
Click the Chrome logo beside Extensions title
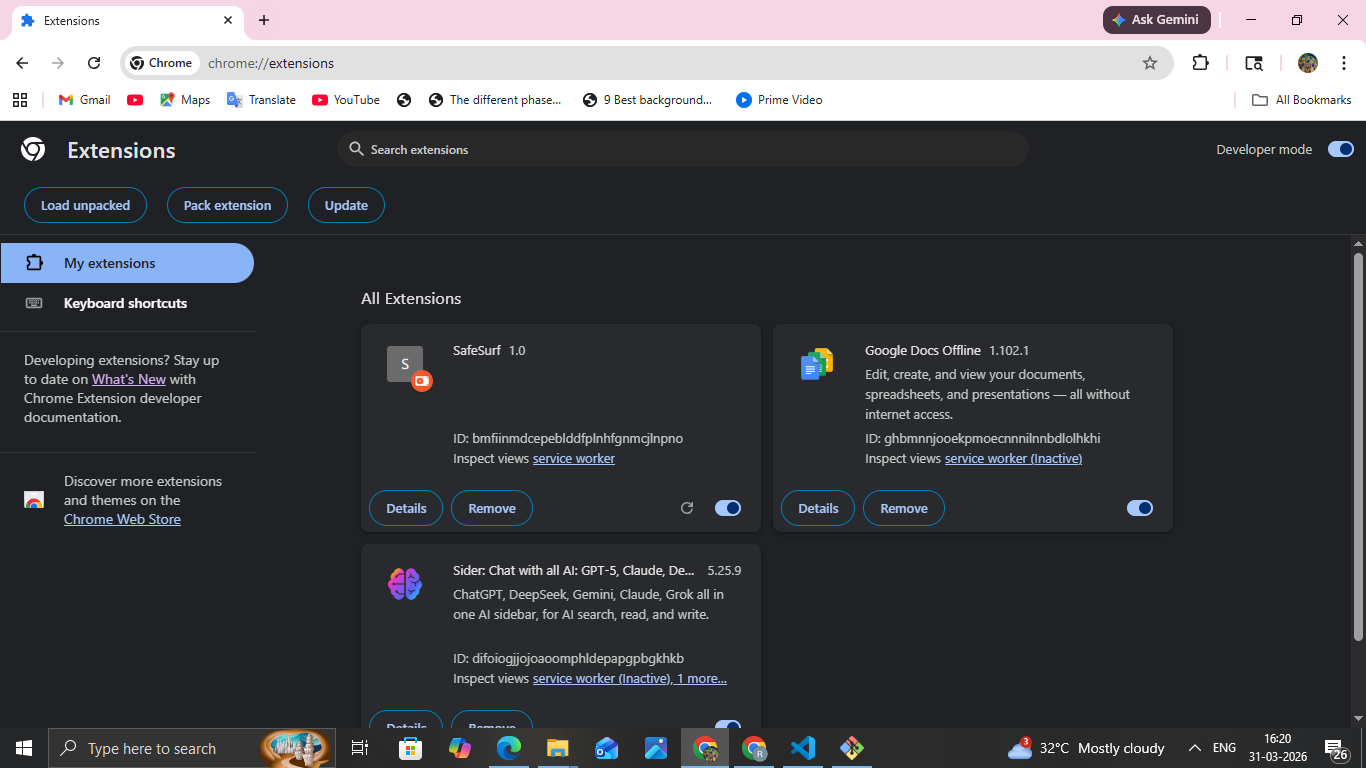pos(33,150)
